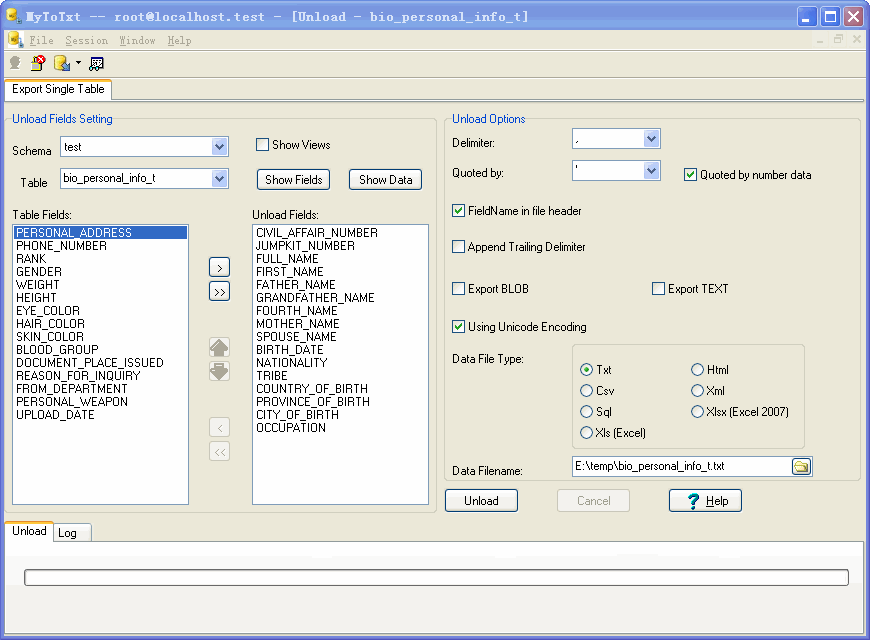870x640 pixels.
Task: Click the Unload button
Action: (x=482, y=501)
